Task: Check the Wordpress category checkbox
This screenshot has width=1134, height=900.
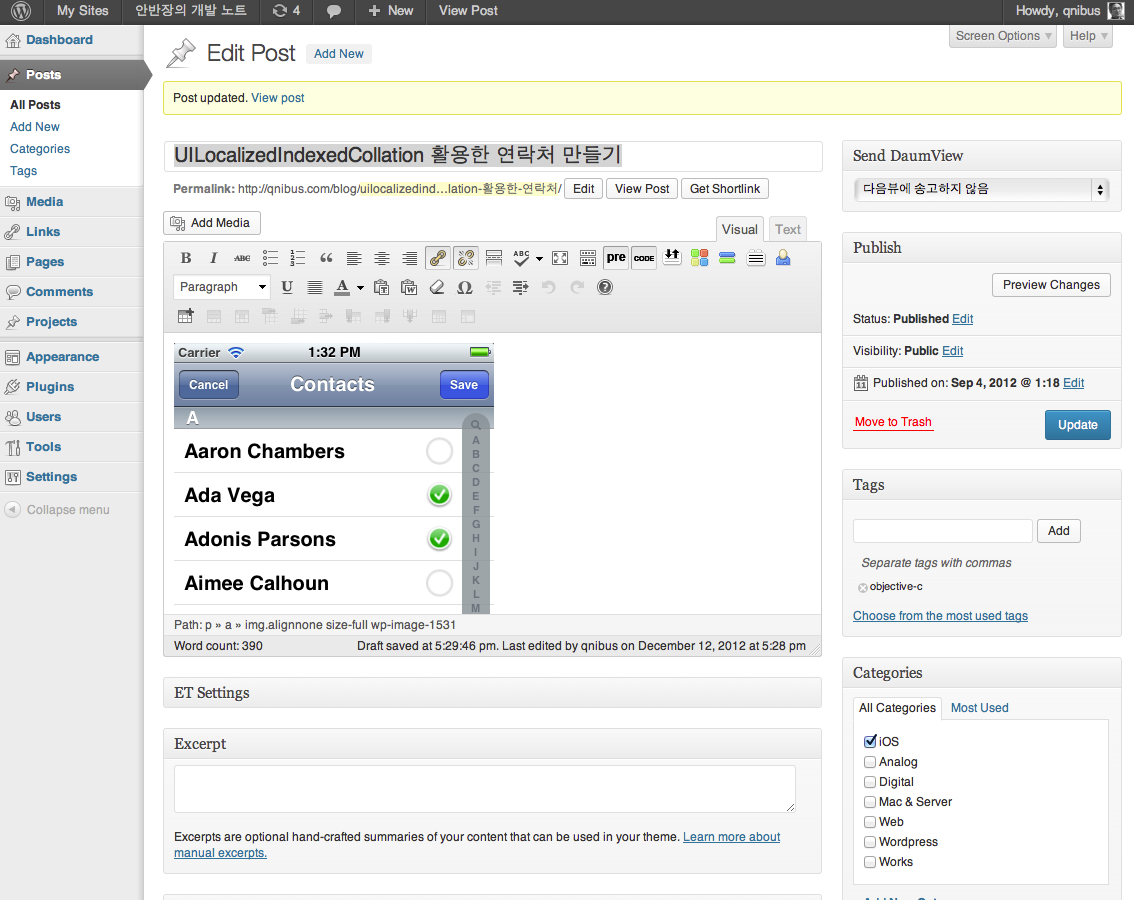Action: coord(870,842)
